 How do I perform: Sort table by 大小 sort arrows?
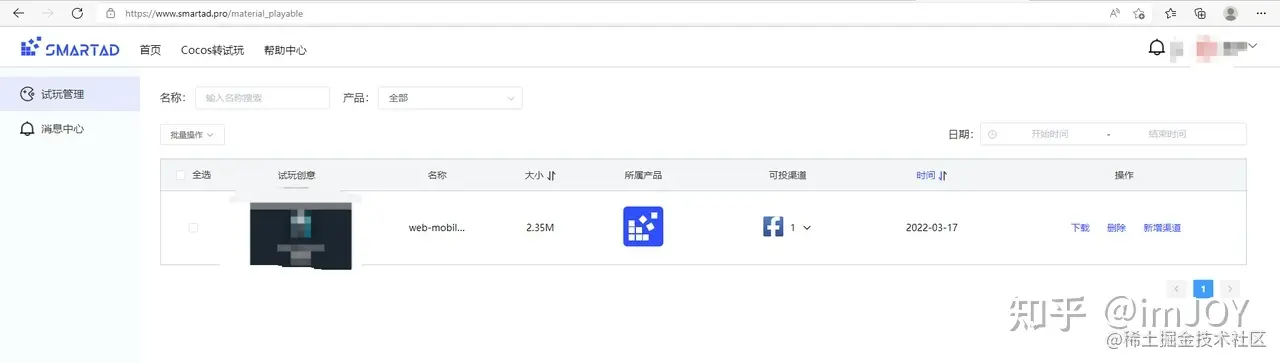coord(551,175)
